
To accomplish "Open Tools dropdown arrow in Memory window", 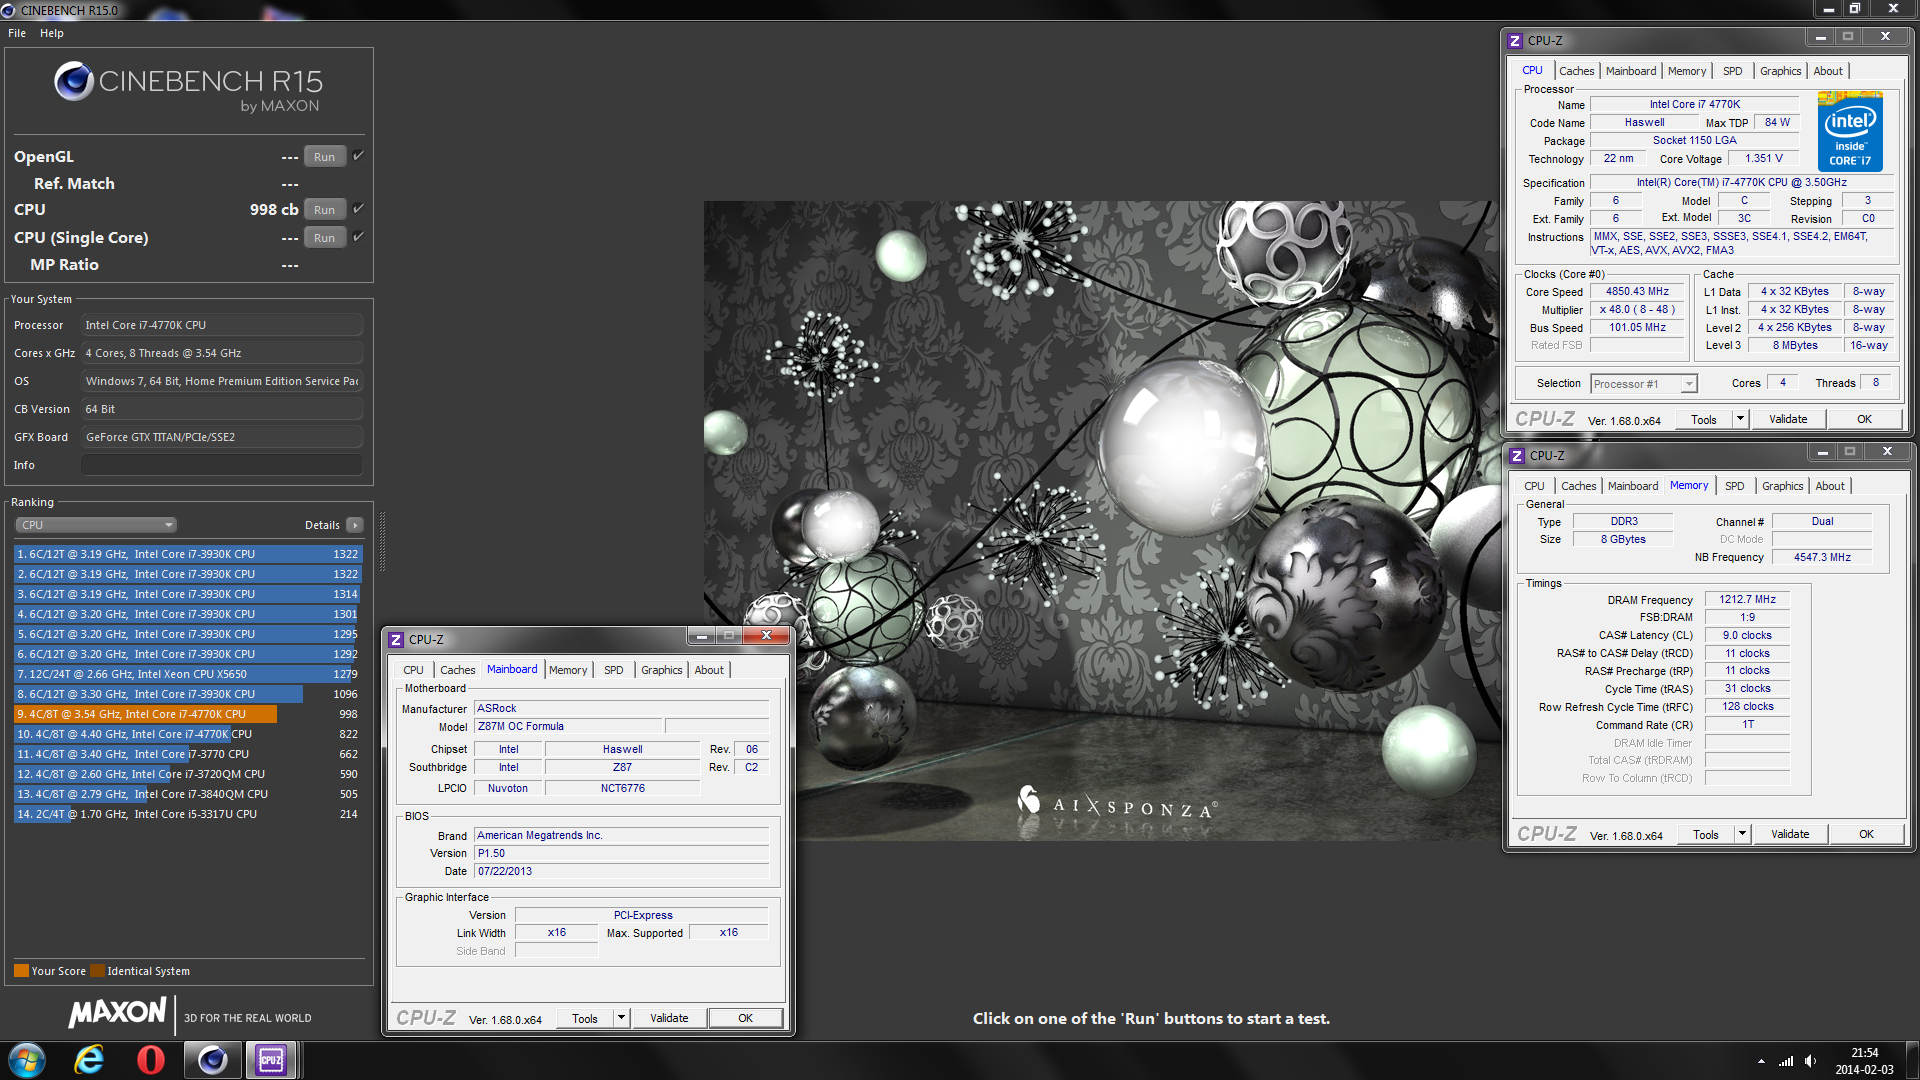I will click(1742, 835).
